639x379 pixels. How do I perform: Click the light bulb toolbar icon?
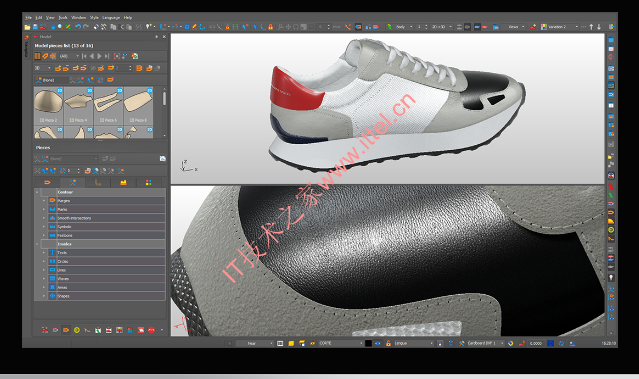[148, 27]
